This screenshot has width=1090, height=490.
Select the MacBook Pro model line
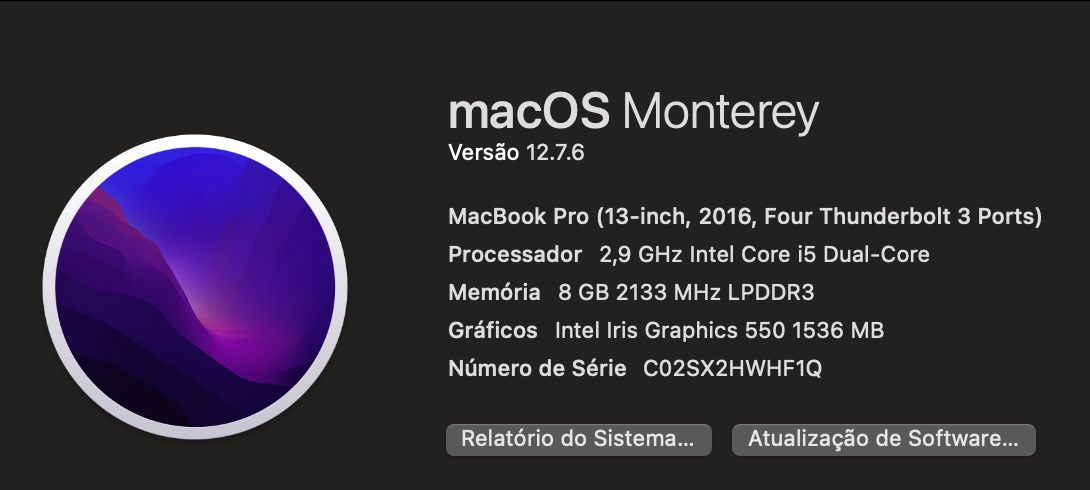click(745, 217)
